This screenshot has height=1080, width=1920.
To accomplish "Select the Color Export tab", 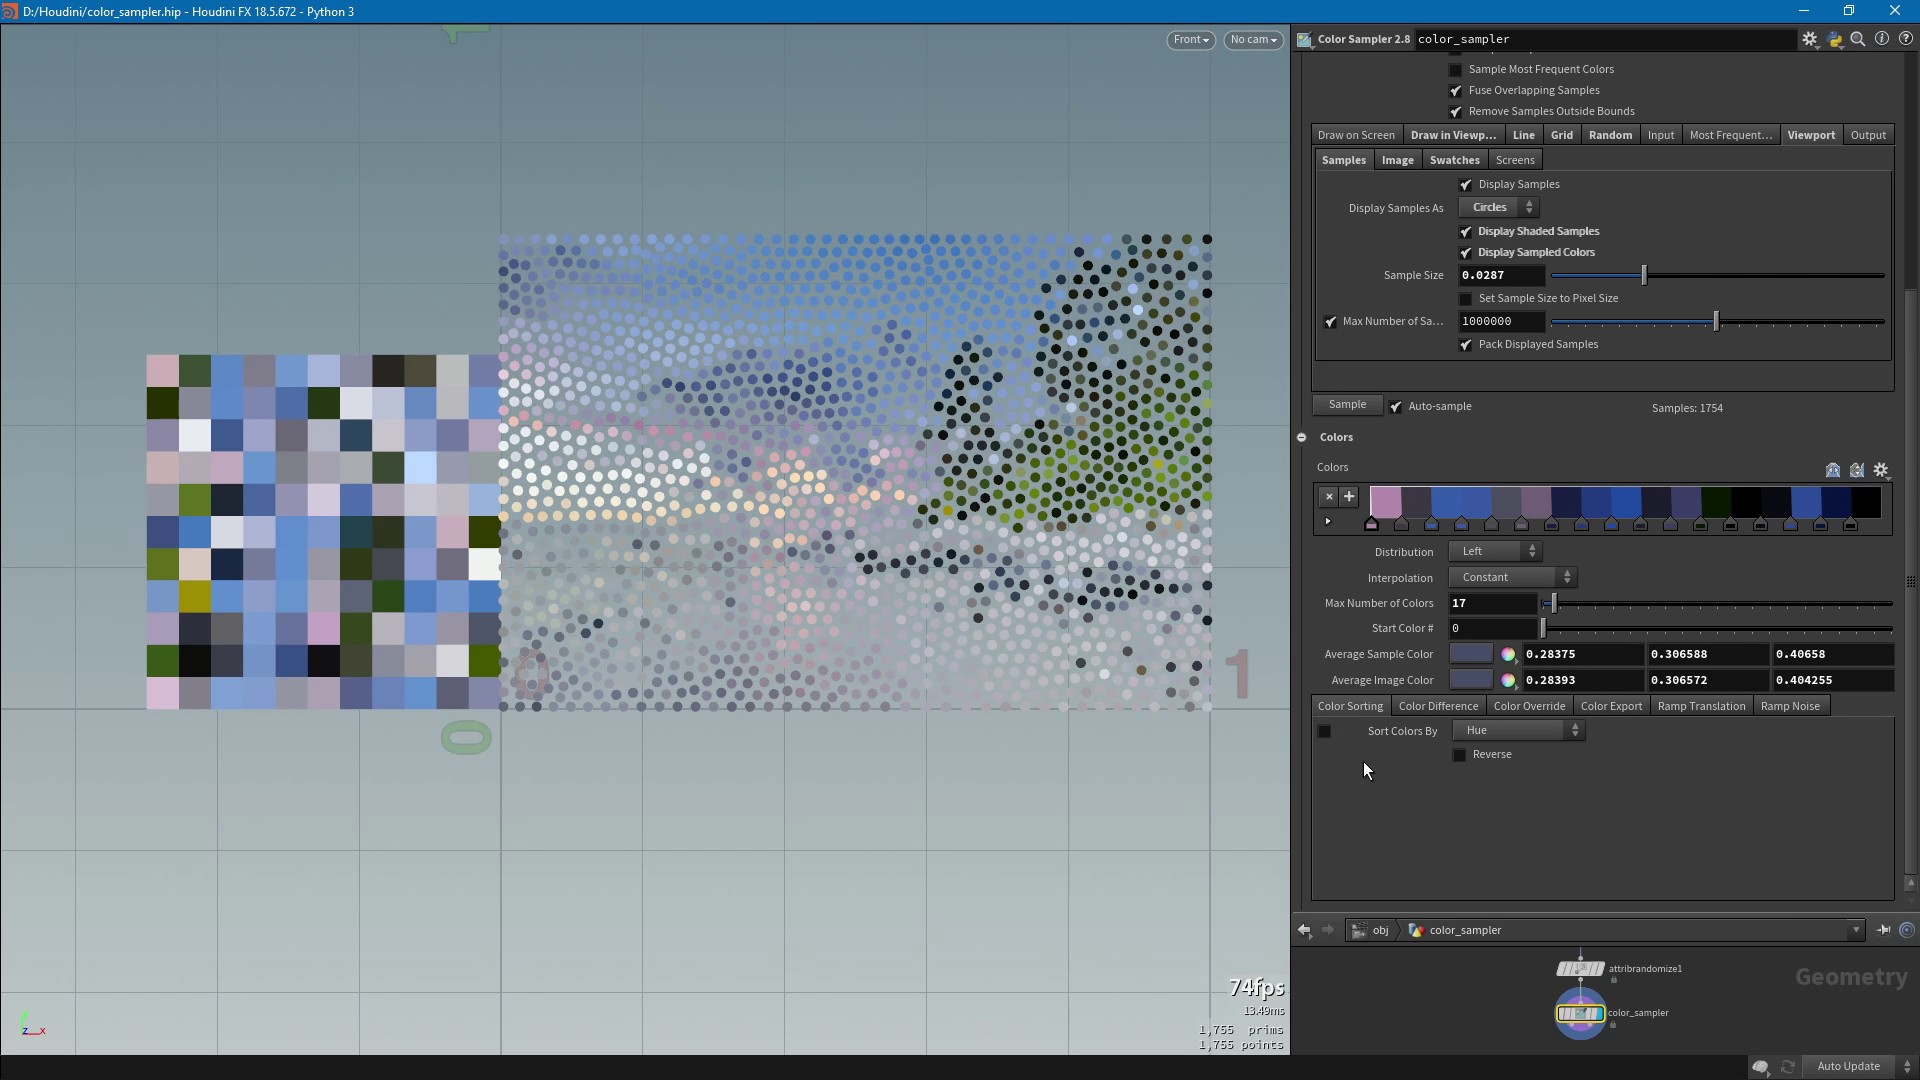I will [x=1611, y=704].
